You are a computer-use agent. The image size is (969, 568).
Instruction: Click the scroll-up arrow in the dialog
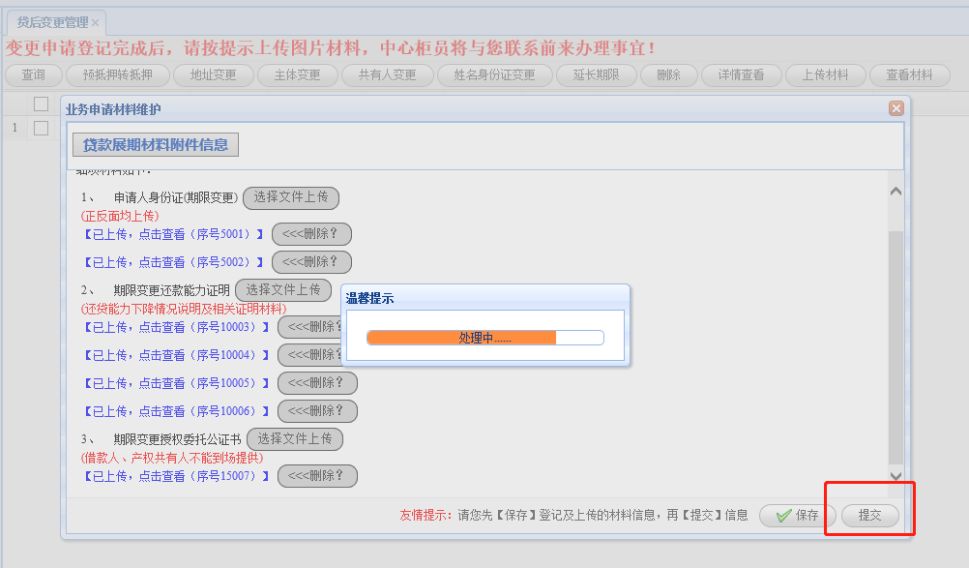click(895, 192)
